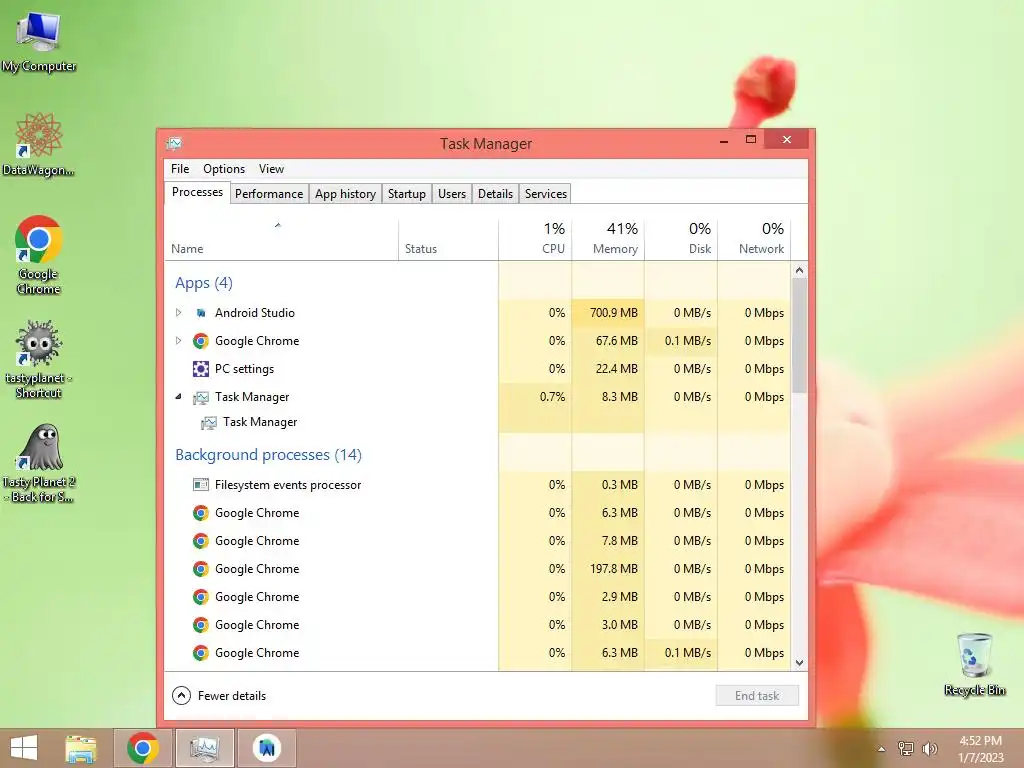Click Task Manager title bar icon

pyautogui.click(x=174, y=143)
